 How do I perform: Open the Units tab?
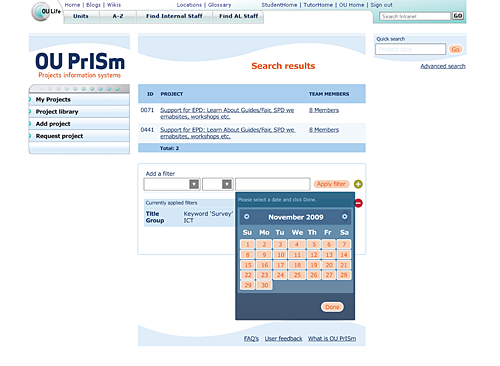click(x=81, y=16)
